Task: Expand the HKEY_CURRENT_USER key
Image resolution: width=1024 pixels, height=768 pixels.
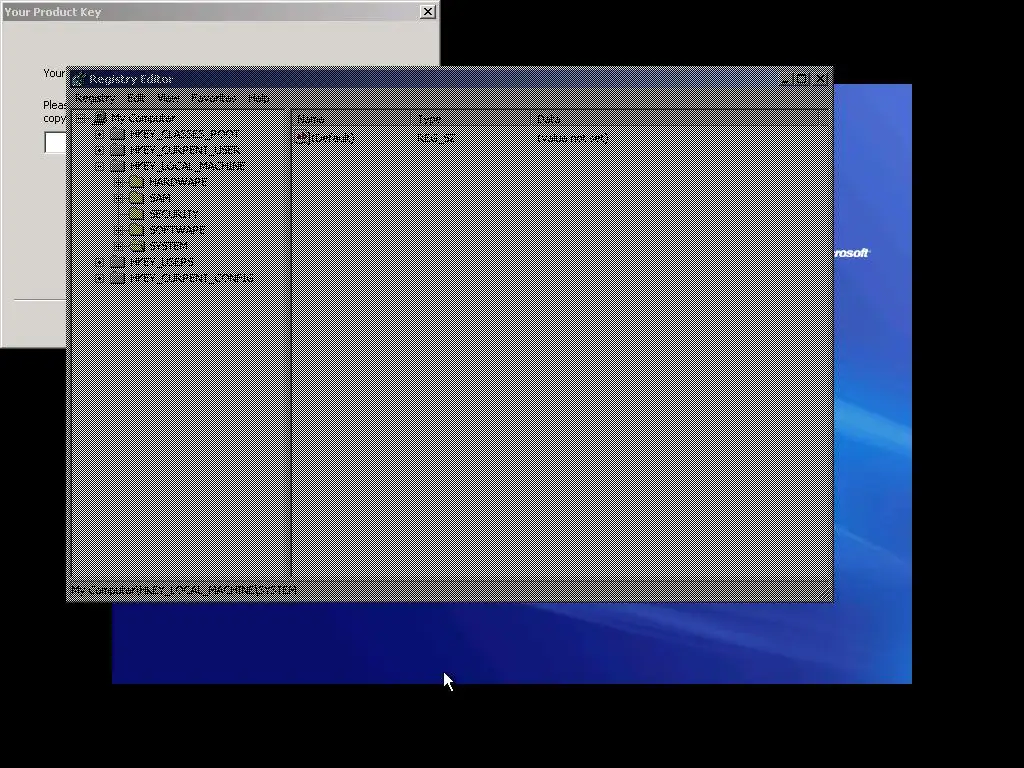Action: [x=99, y=150]
